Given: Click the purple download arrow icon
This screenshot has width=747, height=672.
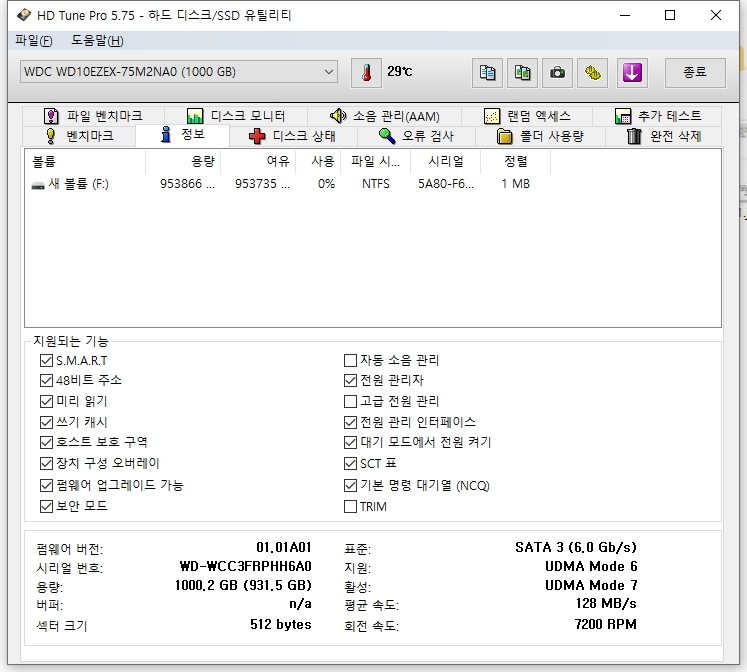Looking at the screenshot, I should [632, 73].
